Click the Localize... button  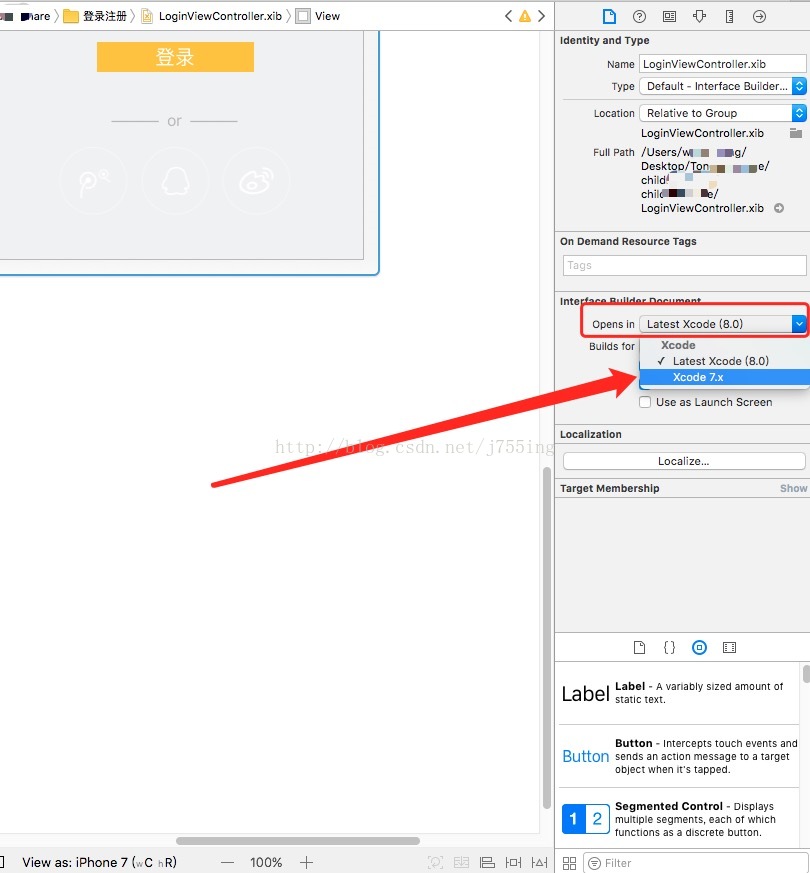[x=684, y=461]
